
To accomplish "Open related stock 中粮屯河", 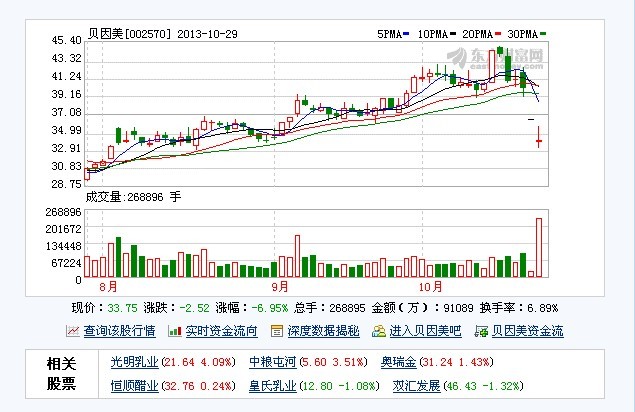I will [x=273, y=362].
